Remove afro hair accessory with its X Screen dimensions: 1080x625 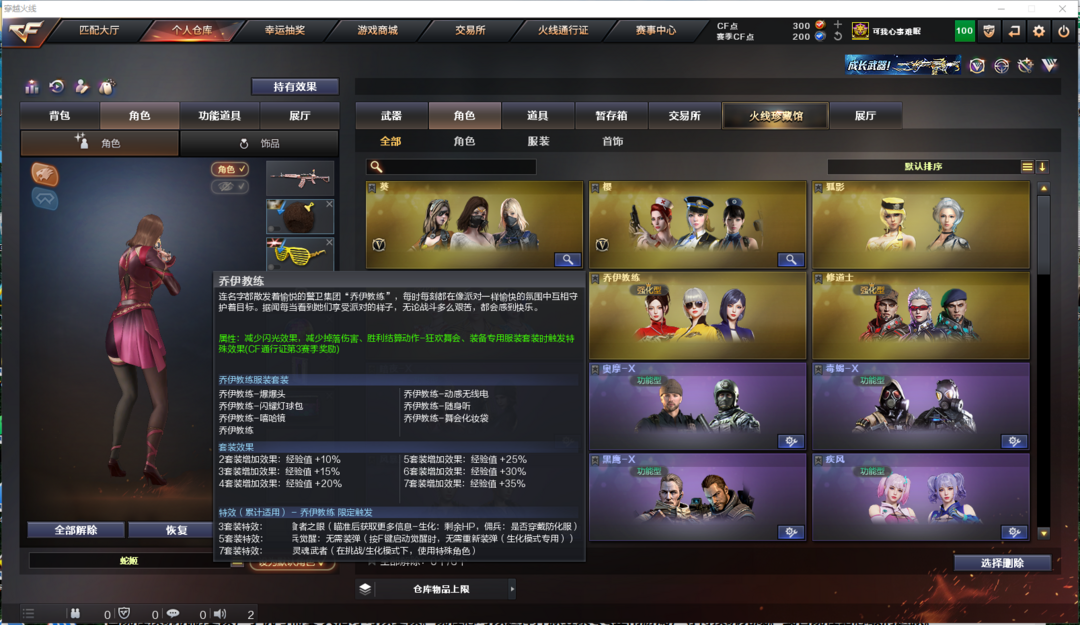(x=329, y=204)
